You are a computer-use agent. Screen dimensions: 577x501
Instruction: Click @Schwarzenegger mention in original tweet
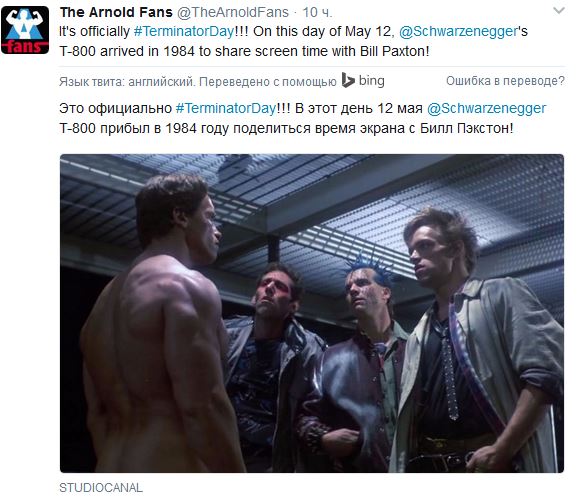coord(458,31)
